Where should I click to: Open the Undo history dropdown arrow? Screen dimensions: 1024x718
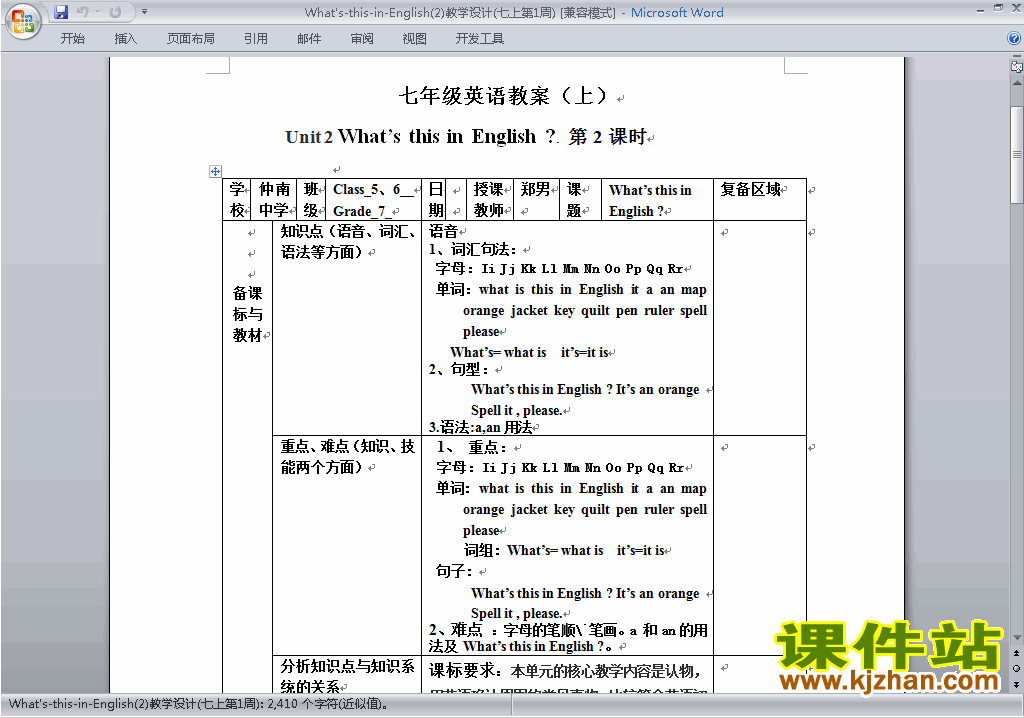pos(97,12)
